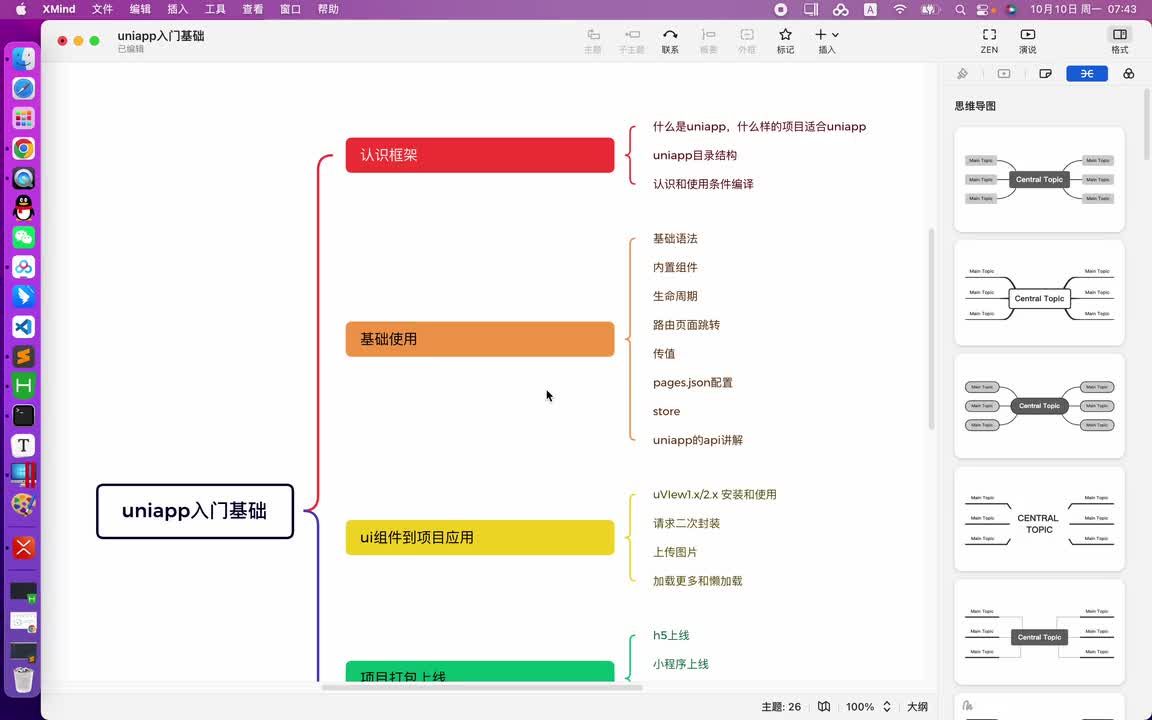
Task: Open the XMind application menu
Action: [x=59, y=9]
